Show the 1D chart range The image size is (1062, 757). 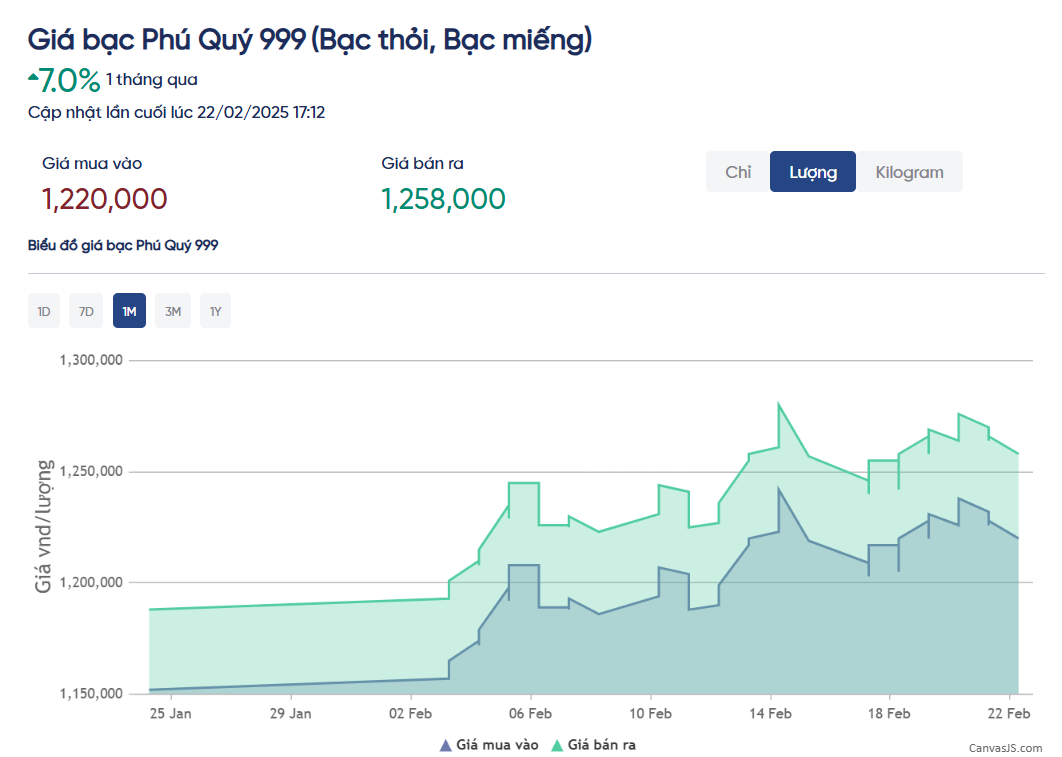44,312
